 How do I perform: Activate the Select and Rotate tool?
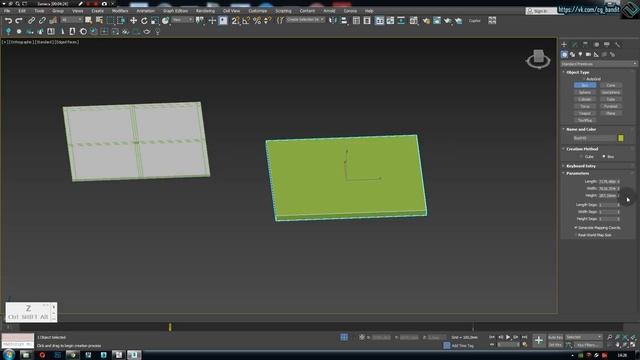pyautogui.click(x=144, y=20)
